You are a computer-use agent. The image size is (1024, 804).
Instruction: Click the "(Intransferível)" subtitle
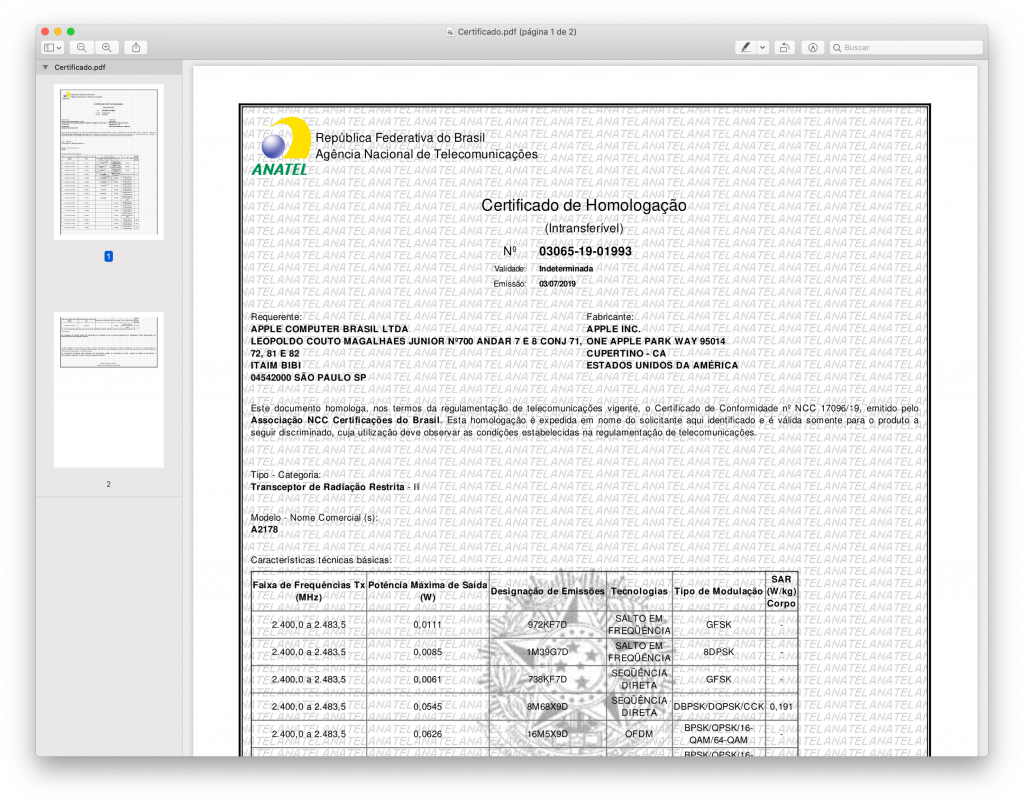point(584,229)
